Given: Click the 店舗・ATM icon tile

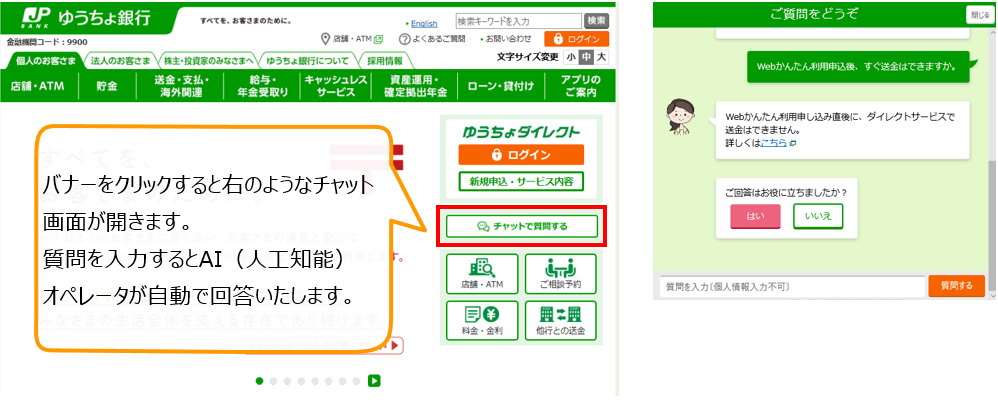Looking at the screenshot, I should point(482,274).
